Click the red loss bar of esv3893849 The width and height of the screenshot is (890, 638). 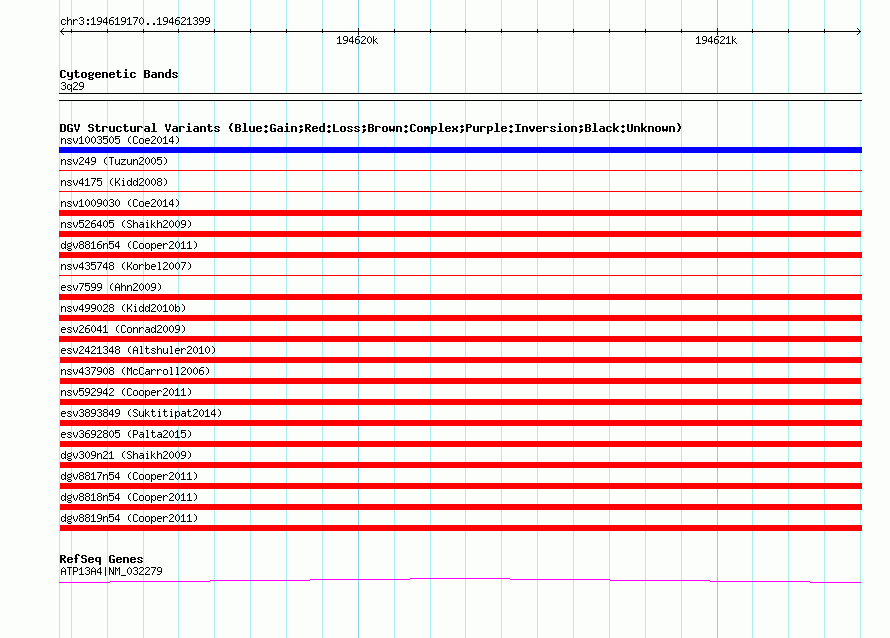tap(460, 423)
